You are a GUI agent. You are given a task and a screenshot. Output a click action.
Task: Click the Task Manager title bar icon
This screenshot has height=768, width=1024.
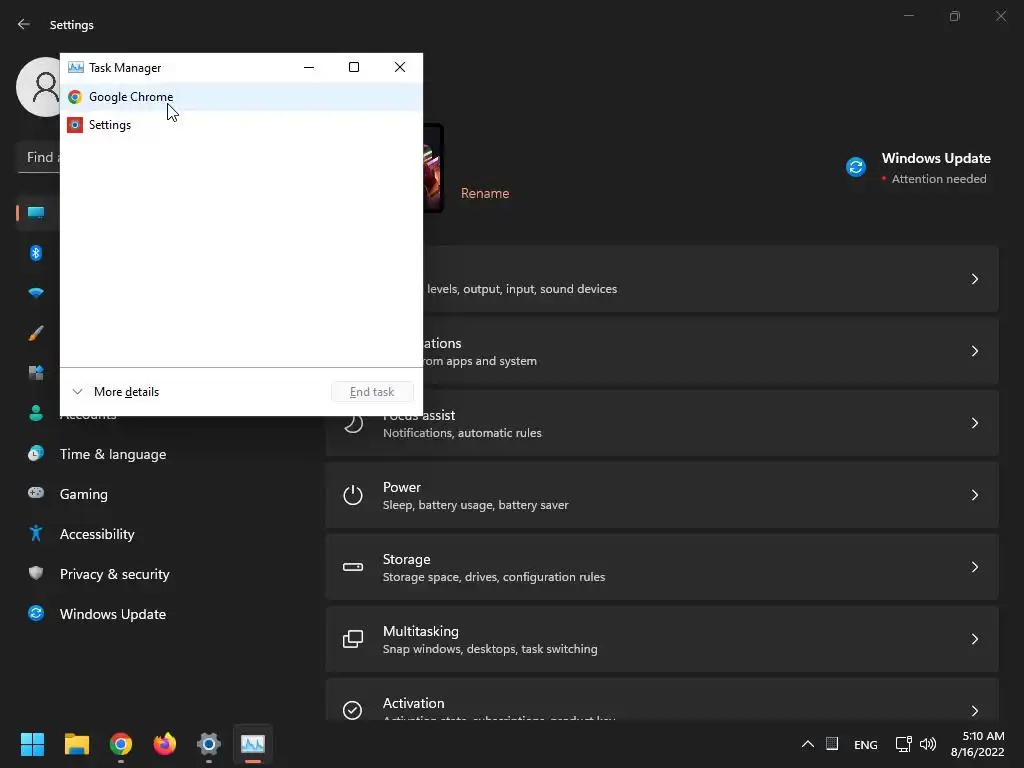point(76,67)
